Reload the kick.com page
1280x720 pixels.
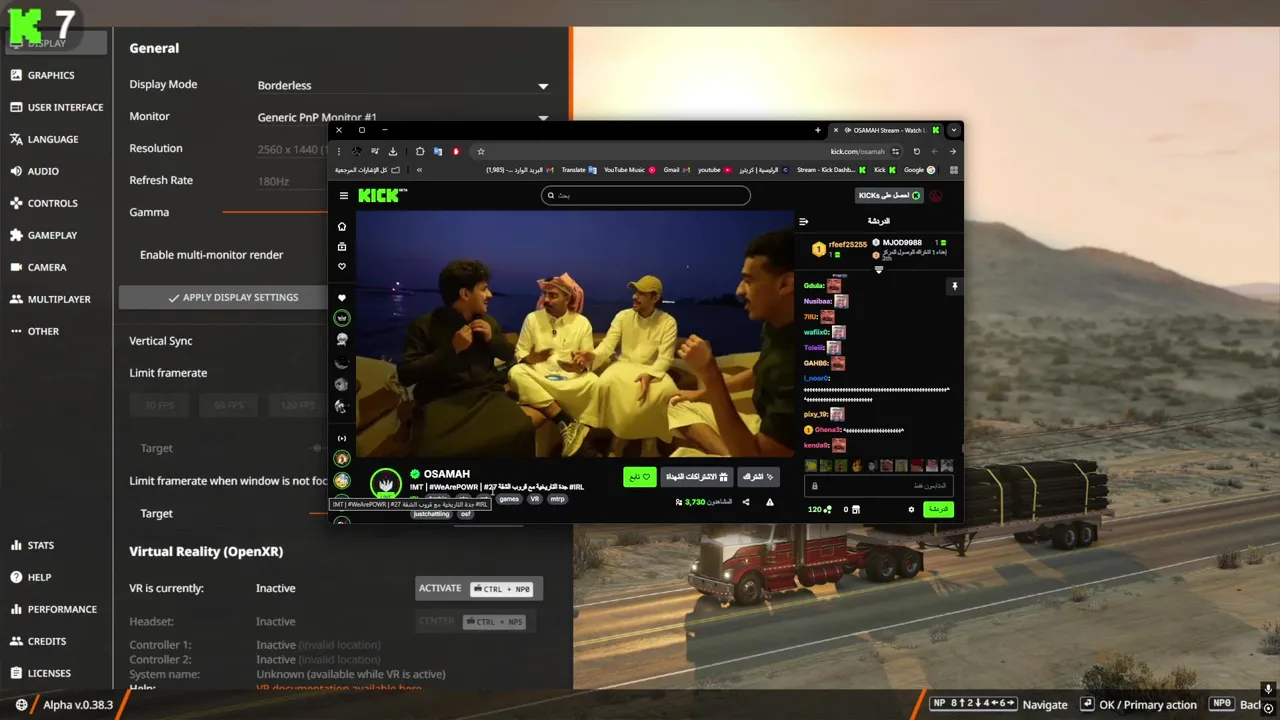(916, 152)
